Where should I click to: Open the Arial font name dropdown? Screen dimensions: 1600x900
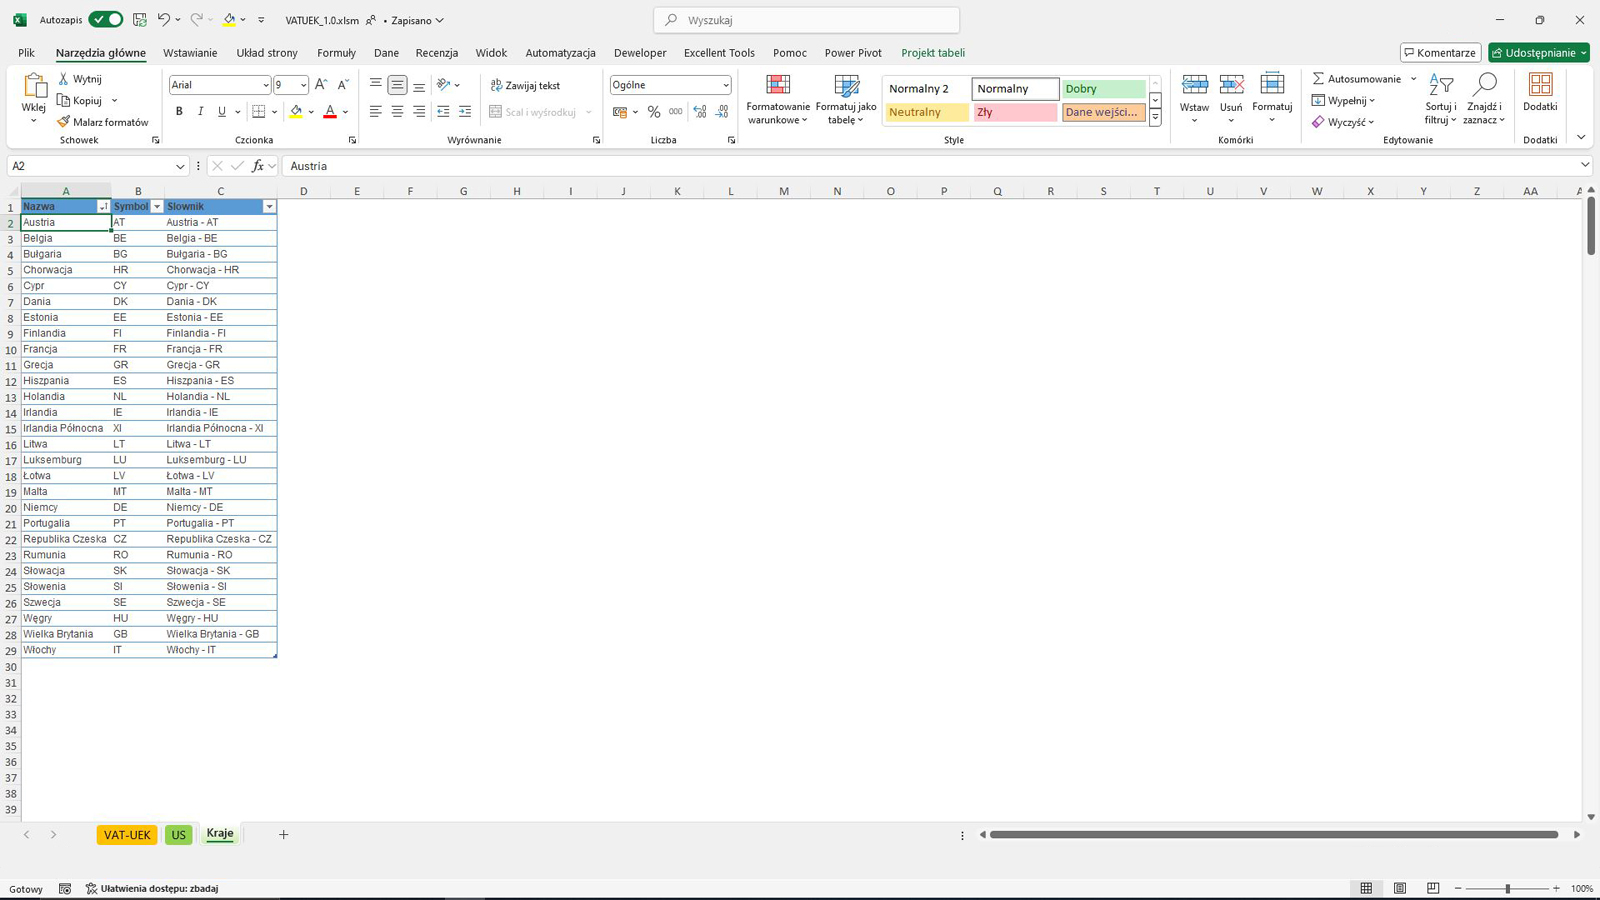coord(265,86)
